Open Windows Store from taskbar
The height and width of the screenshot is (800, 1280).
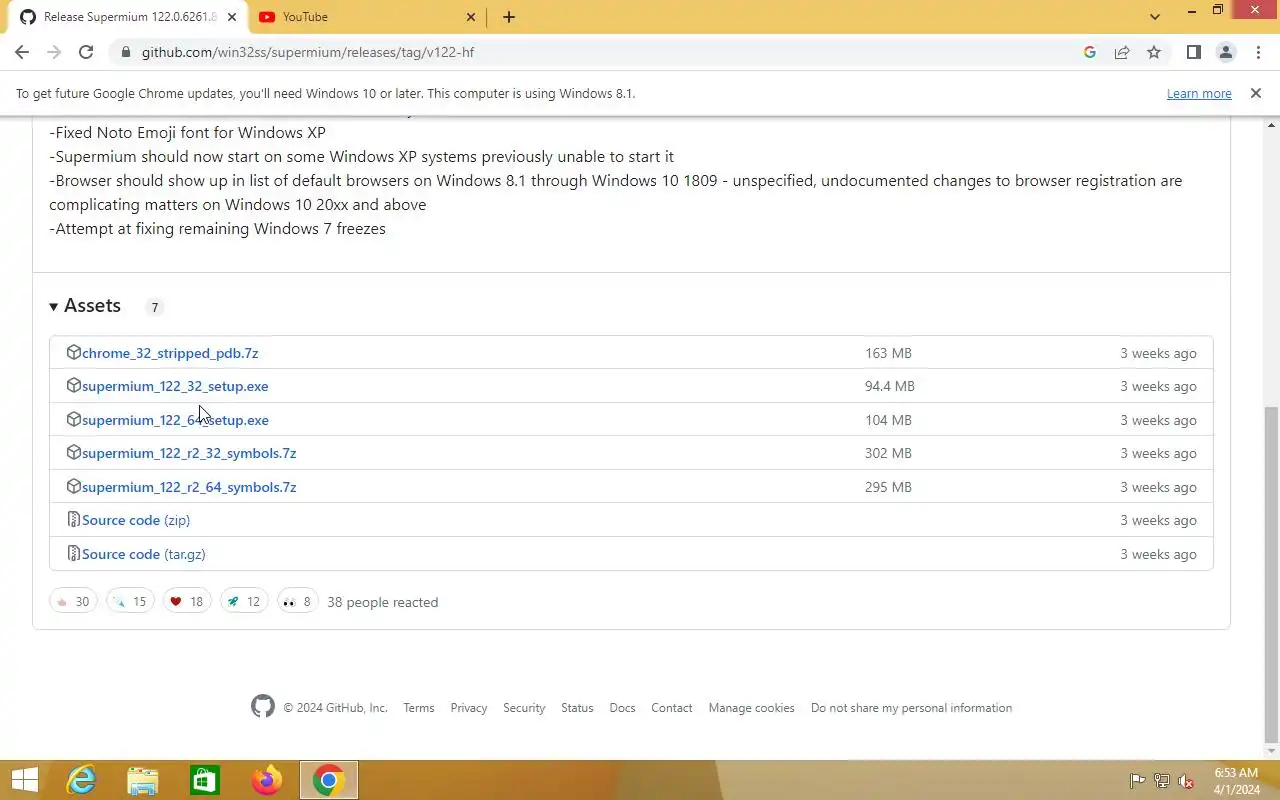pos(205,780)
